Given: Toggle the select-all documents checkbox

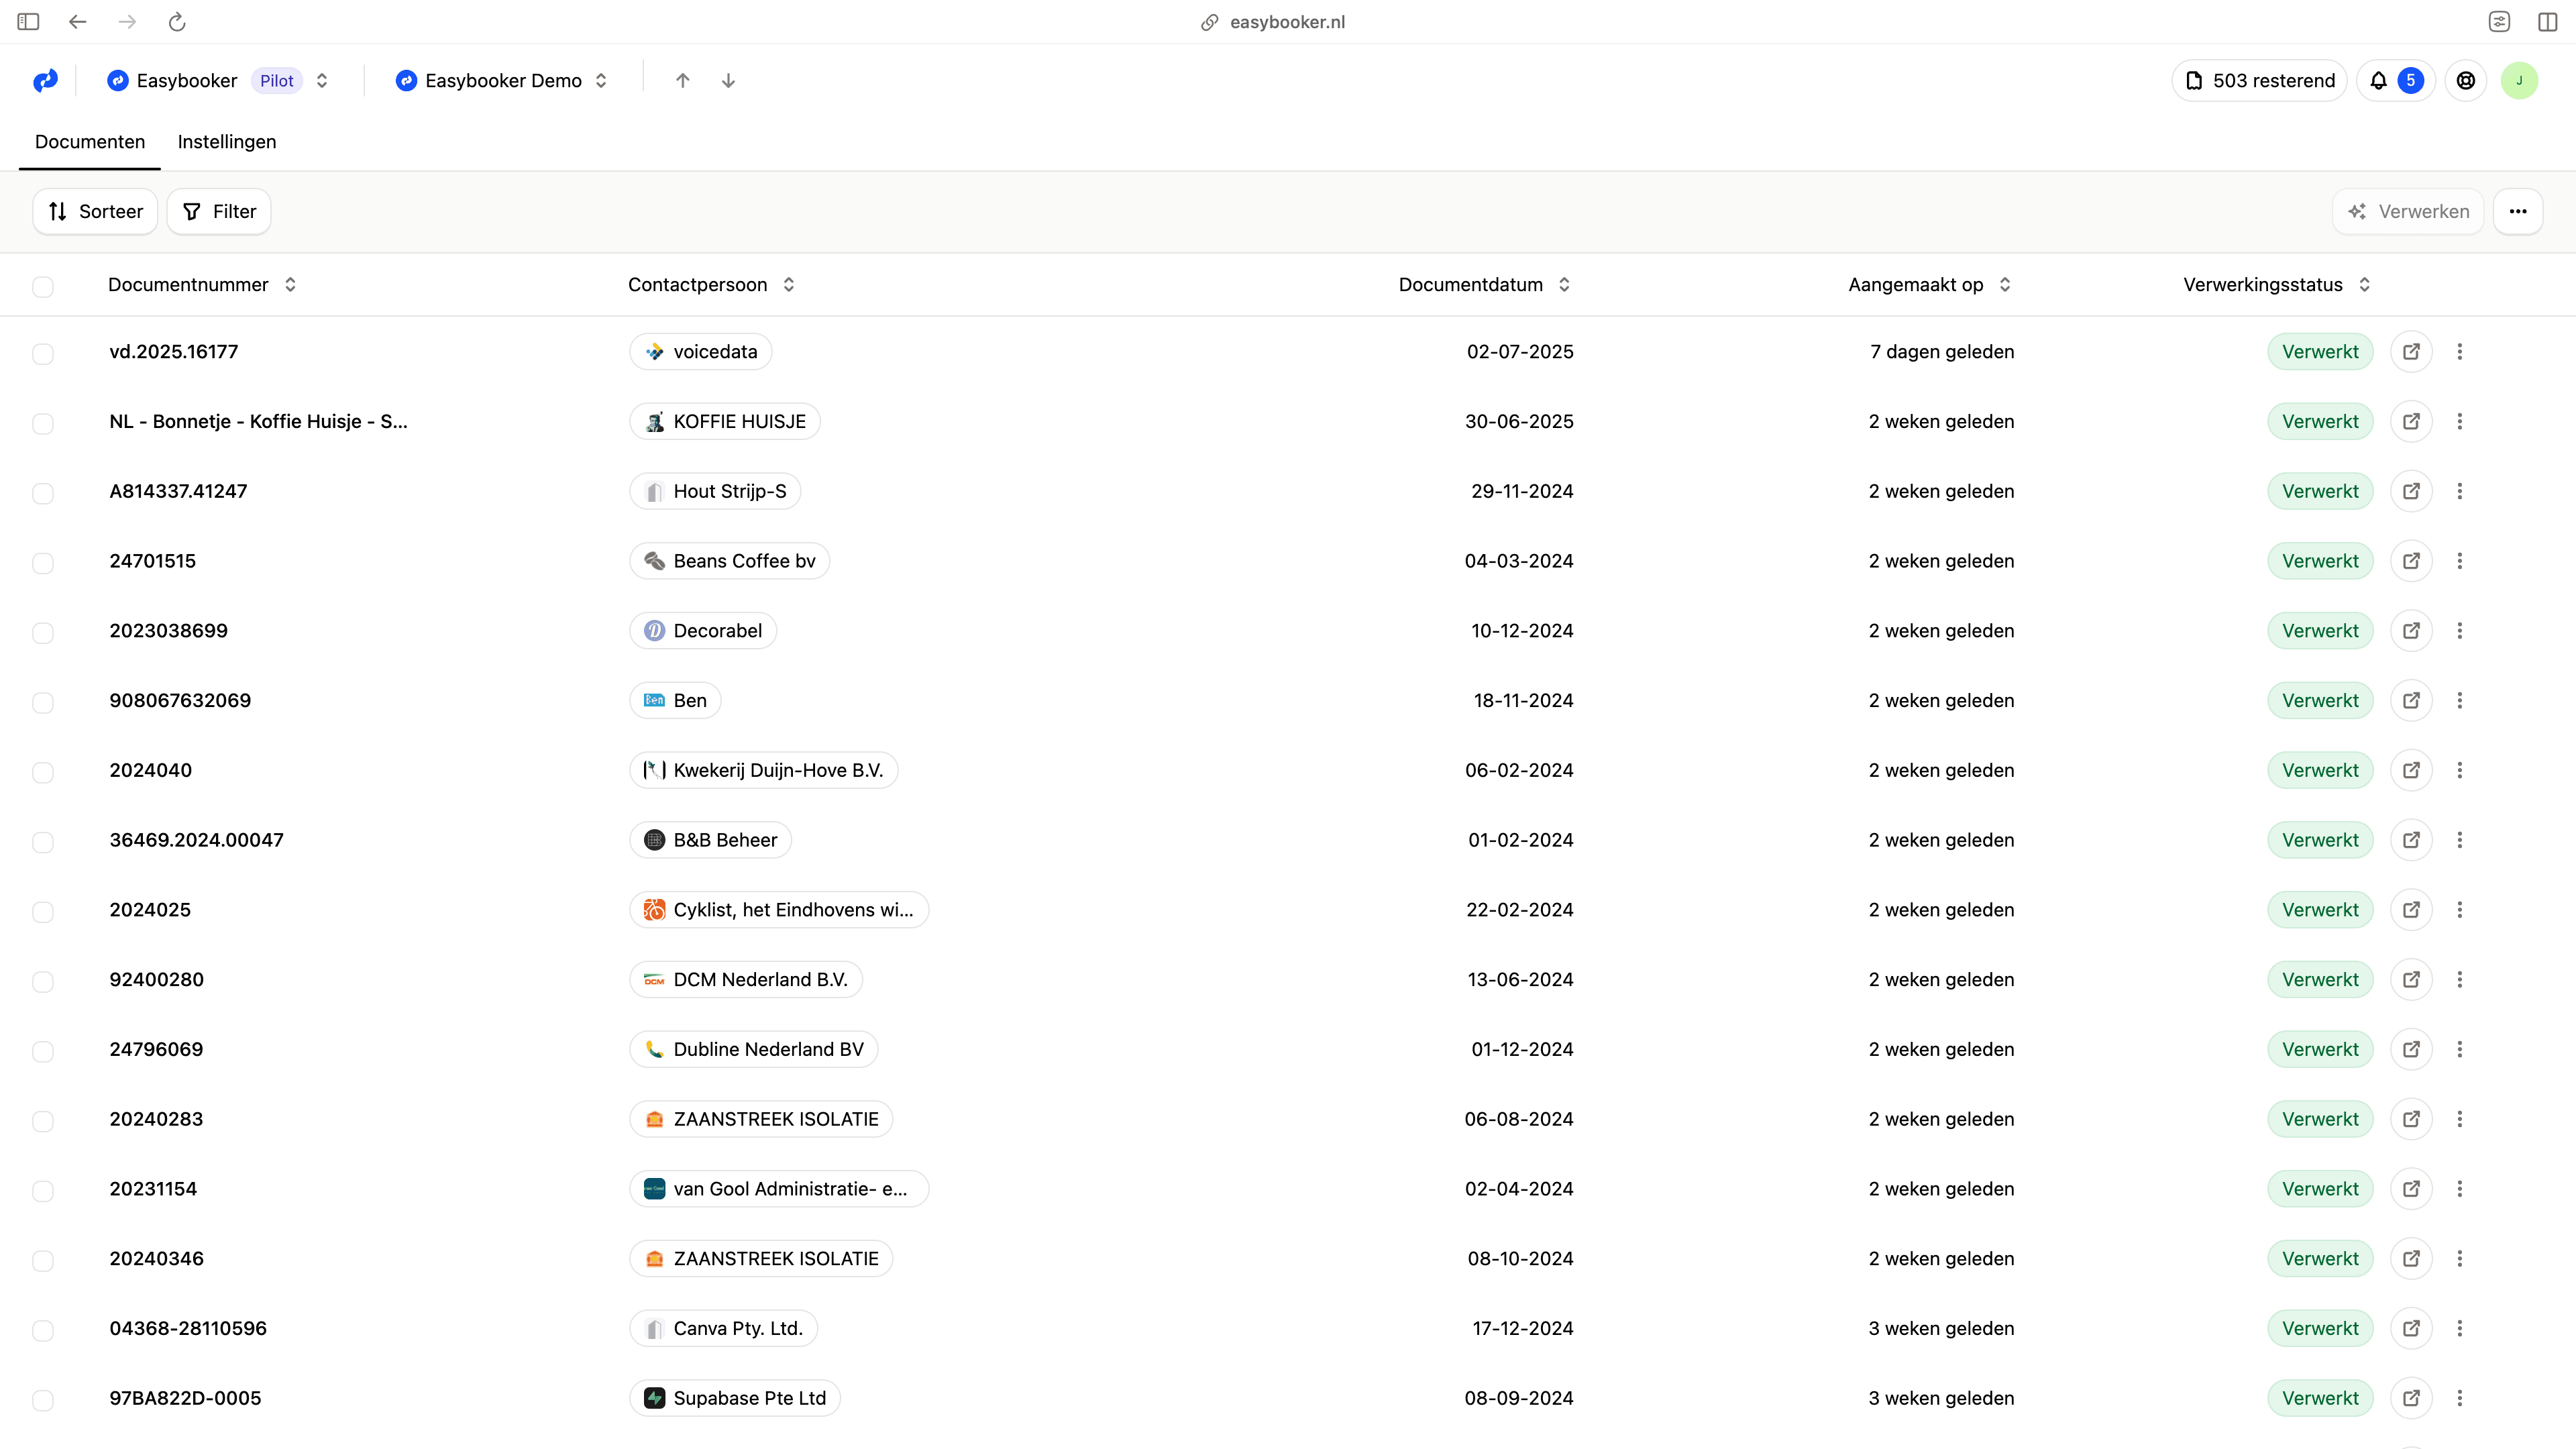Looking at the screenshot, I should click(43, 287).
